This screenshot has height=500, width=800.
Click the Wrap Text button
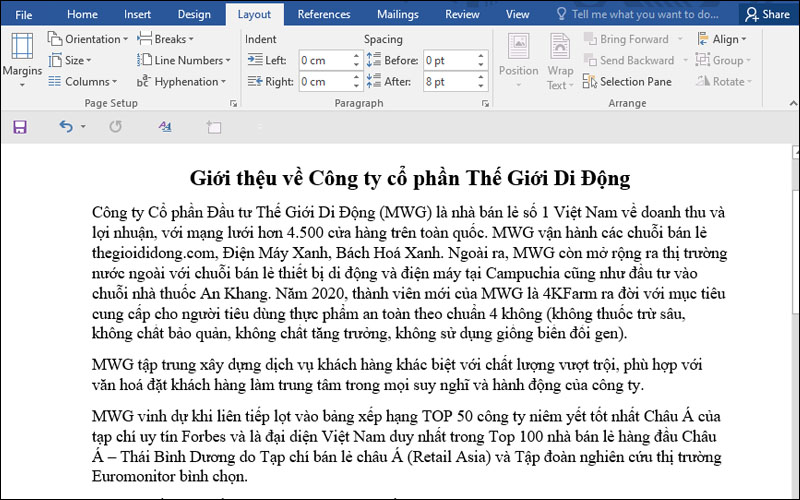coord(560,61)
